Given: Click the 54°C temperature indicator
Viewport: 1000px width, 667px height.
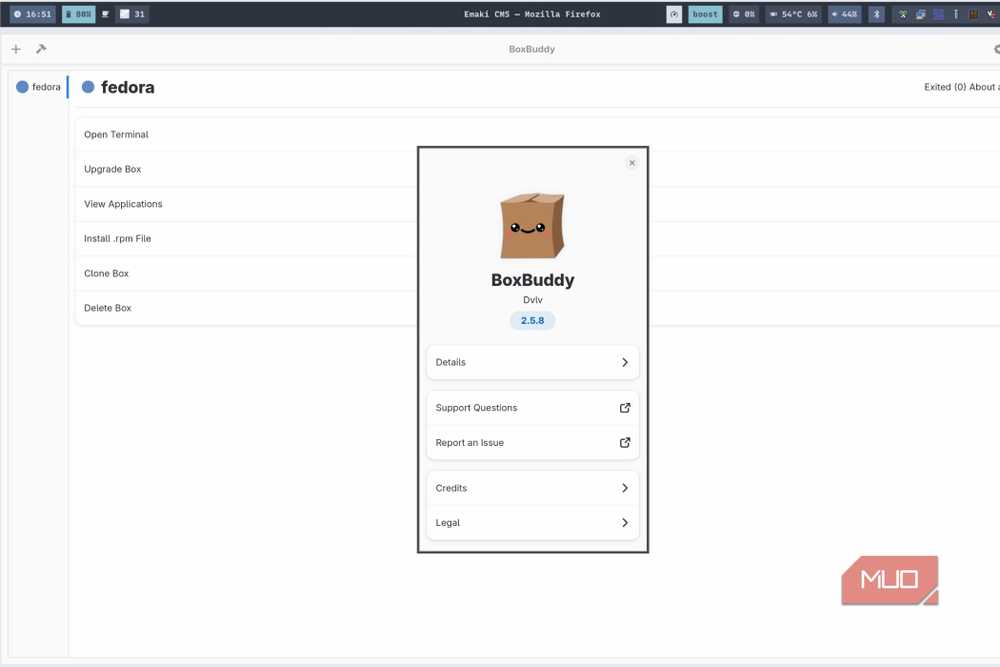Looking at the screenshot, I should coord(793,14).
